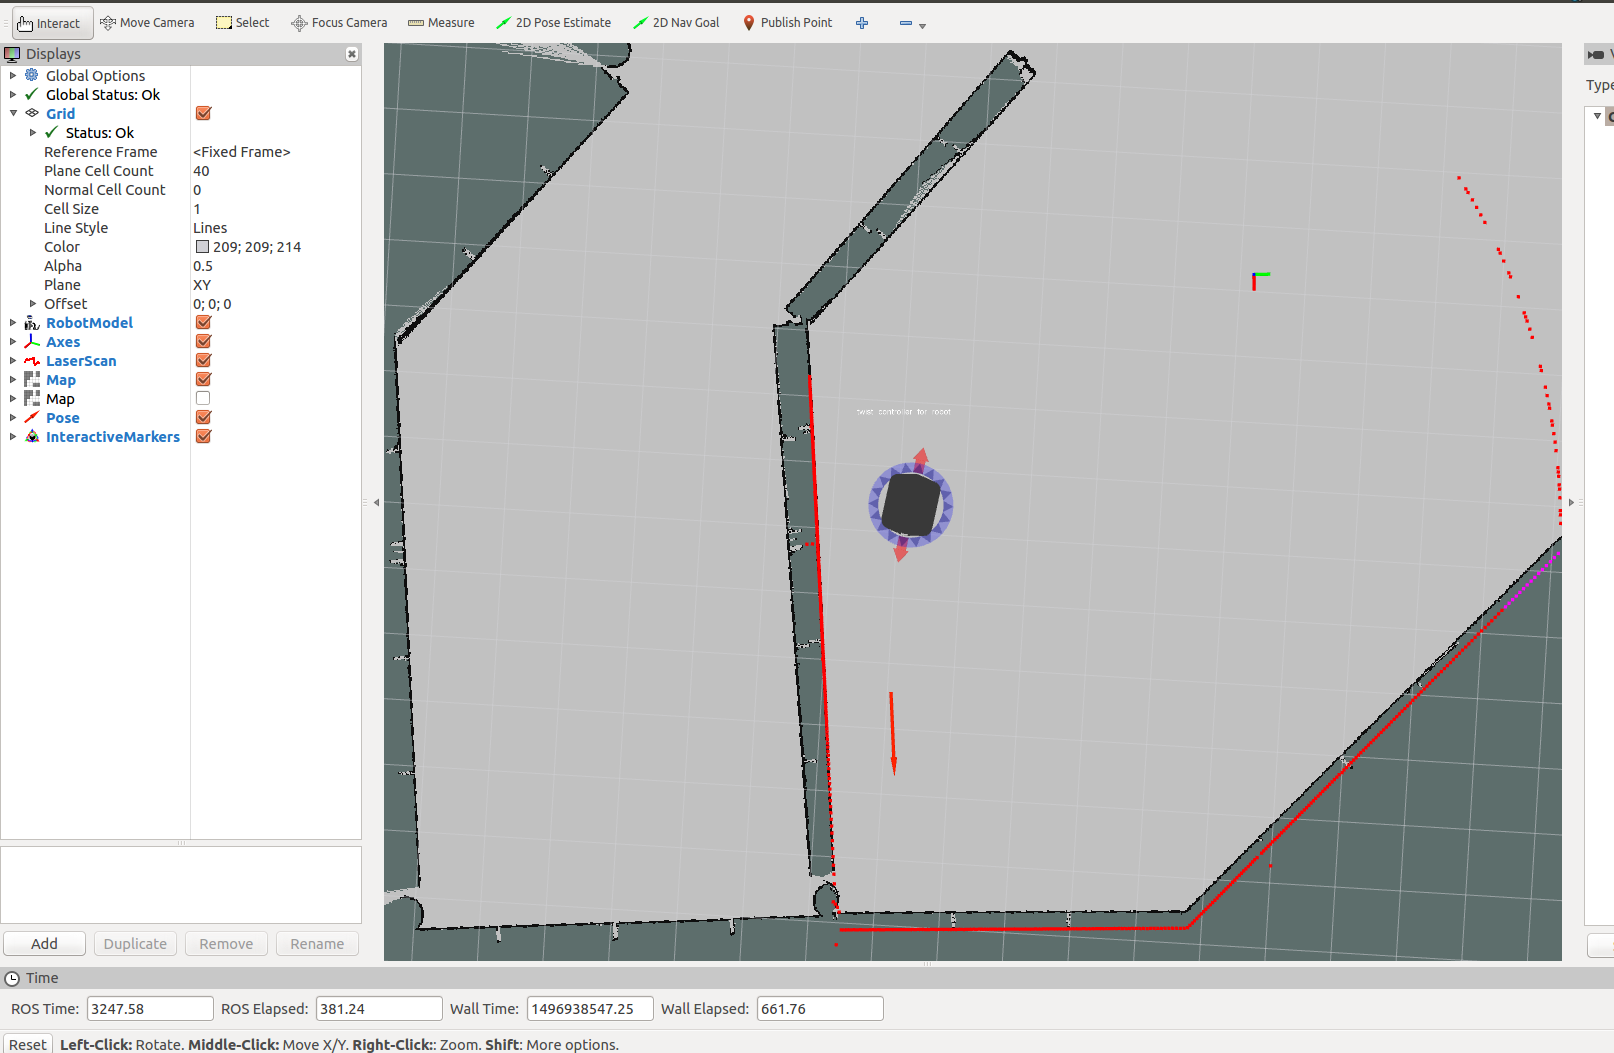This screenshot has height=1053, width=1614.
Task: Click the Grid color swatch
Action: [202, 247]
